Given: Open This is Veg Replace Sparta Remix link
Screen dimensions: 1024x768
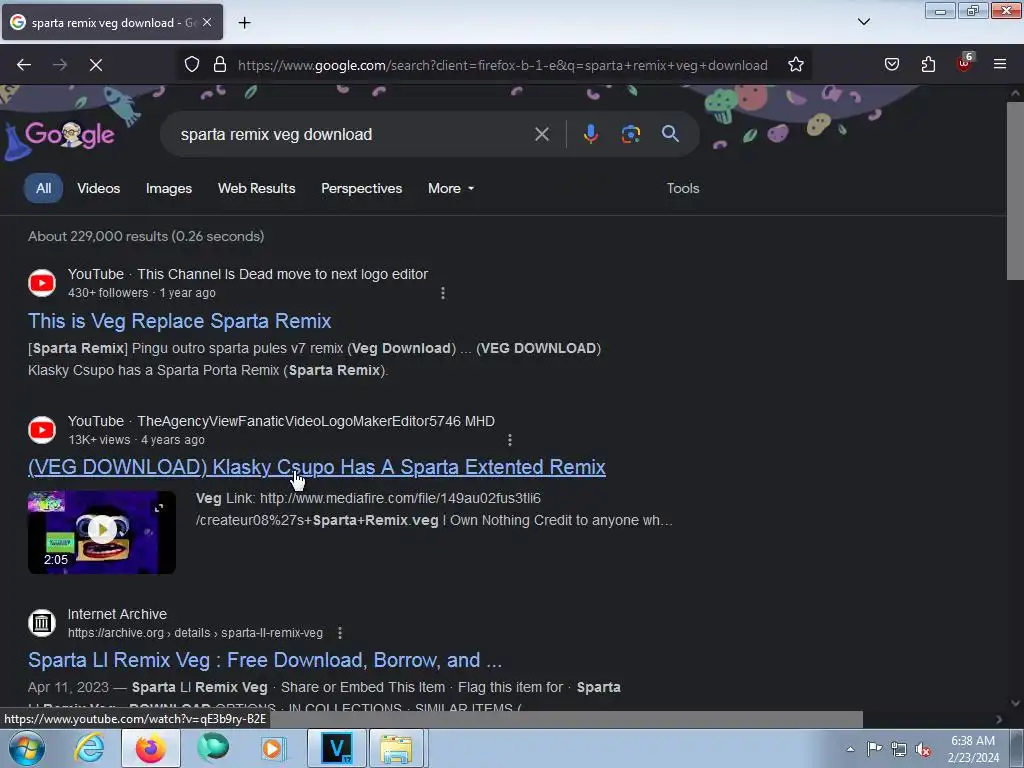Looking at the screenshot, I should point(180,321).
